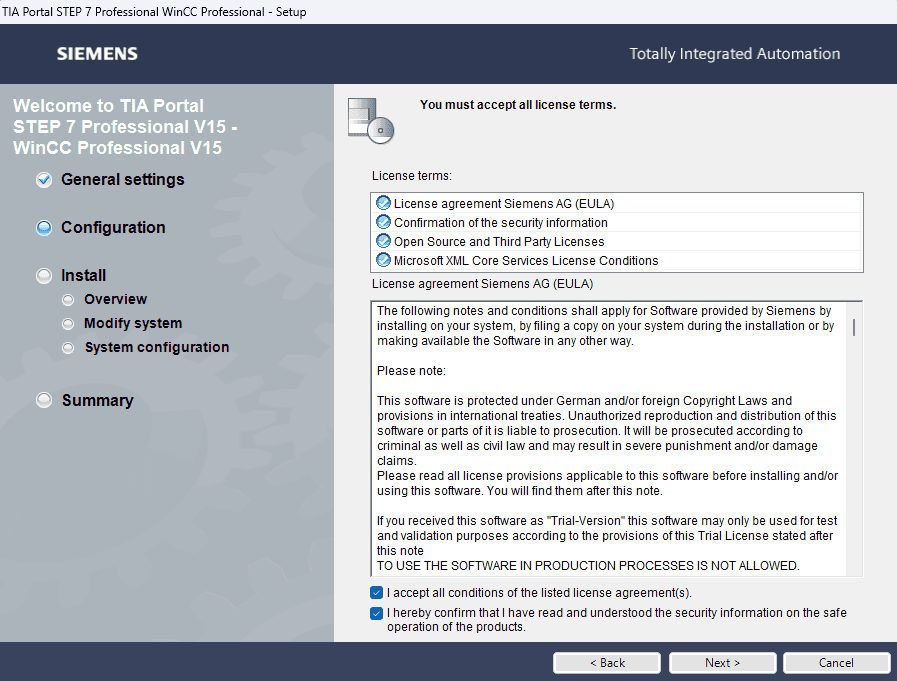Cancel the setup installation
The width and height of the screenshot is (897, 681).
[836, 663]
